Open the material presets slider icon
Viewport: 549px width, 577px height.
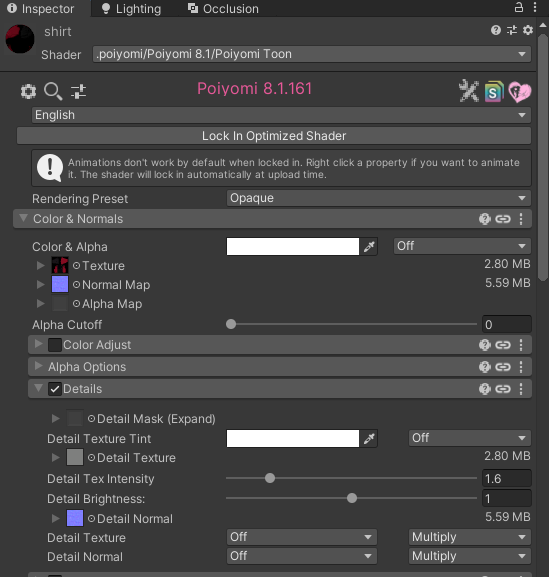[x=512, y=30]
